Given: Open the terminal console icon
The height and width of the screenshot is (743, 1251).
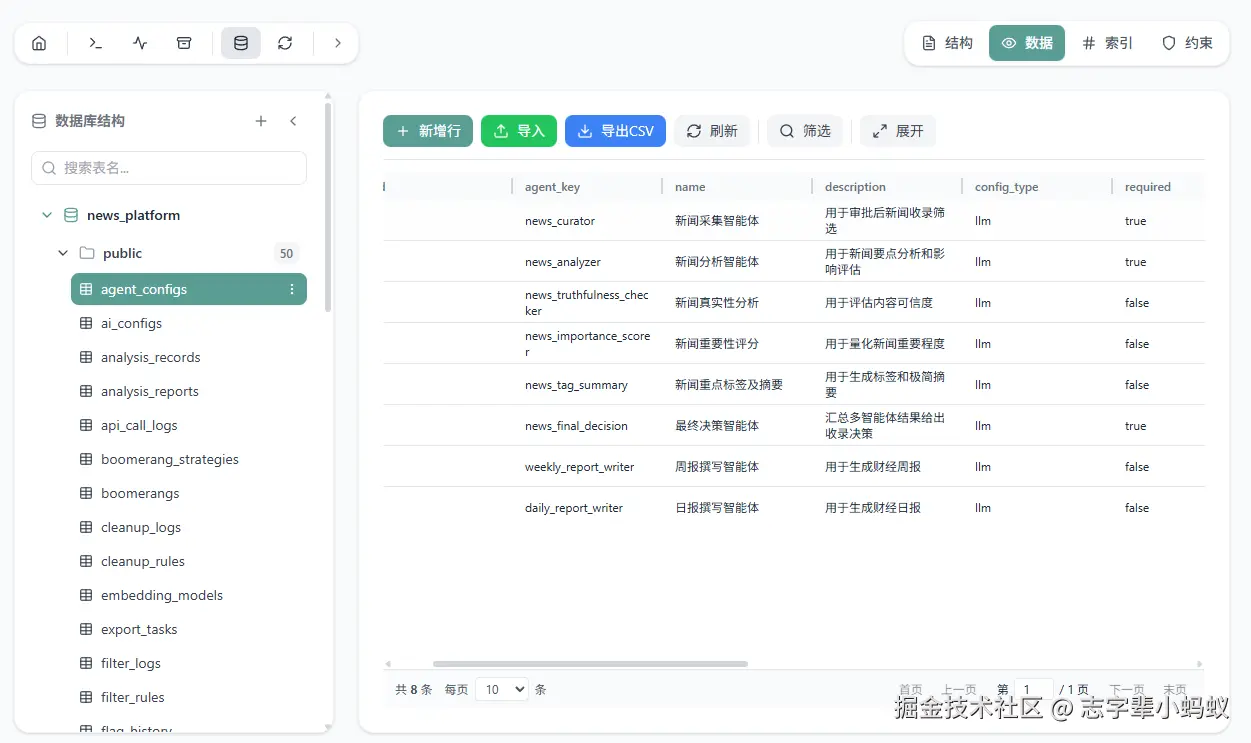Looking at the screenshot, I should 96,43.
